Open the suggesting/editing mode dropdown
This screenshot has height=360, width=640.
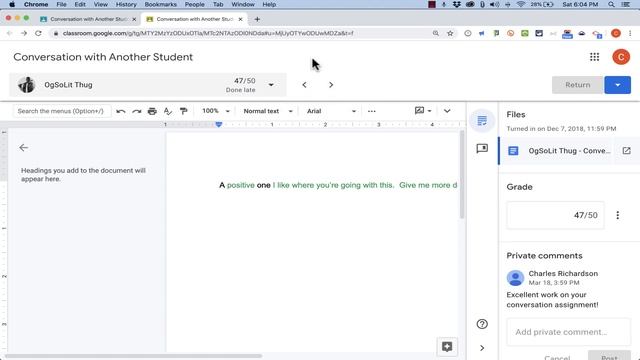coord(423,111)
